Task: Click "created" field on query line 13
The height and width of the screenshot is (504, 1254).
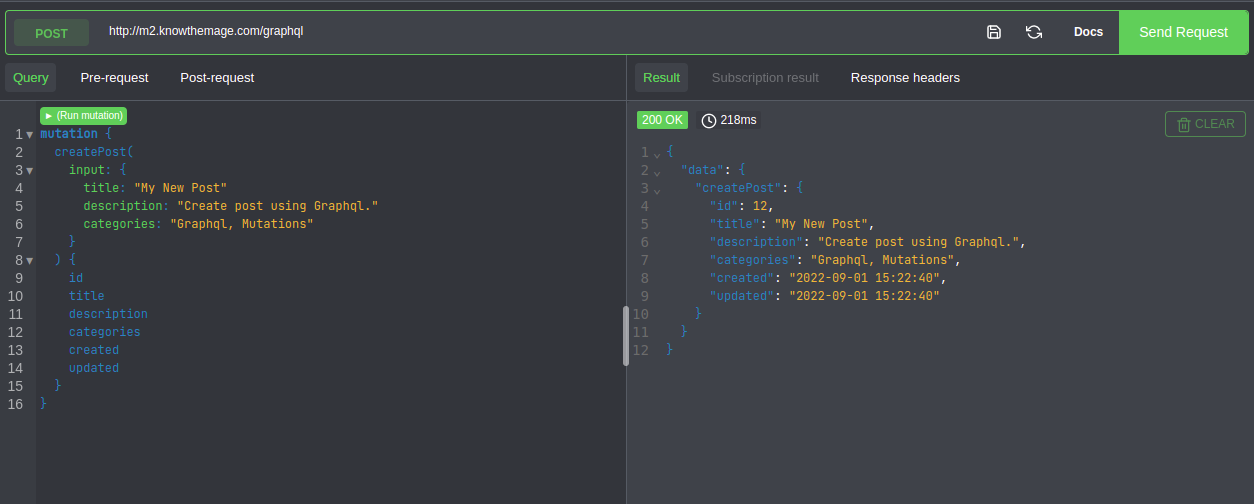Action: [x=94, y=350]
